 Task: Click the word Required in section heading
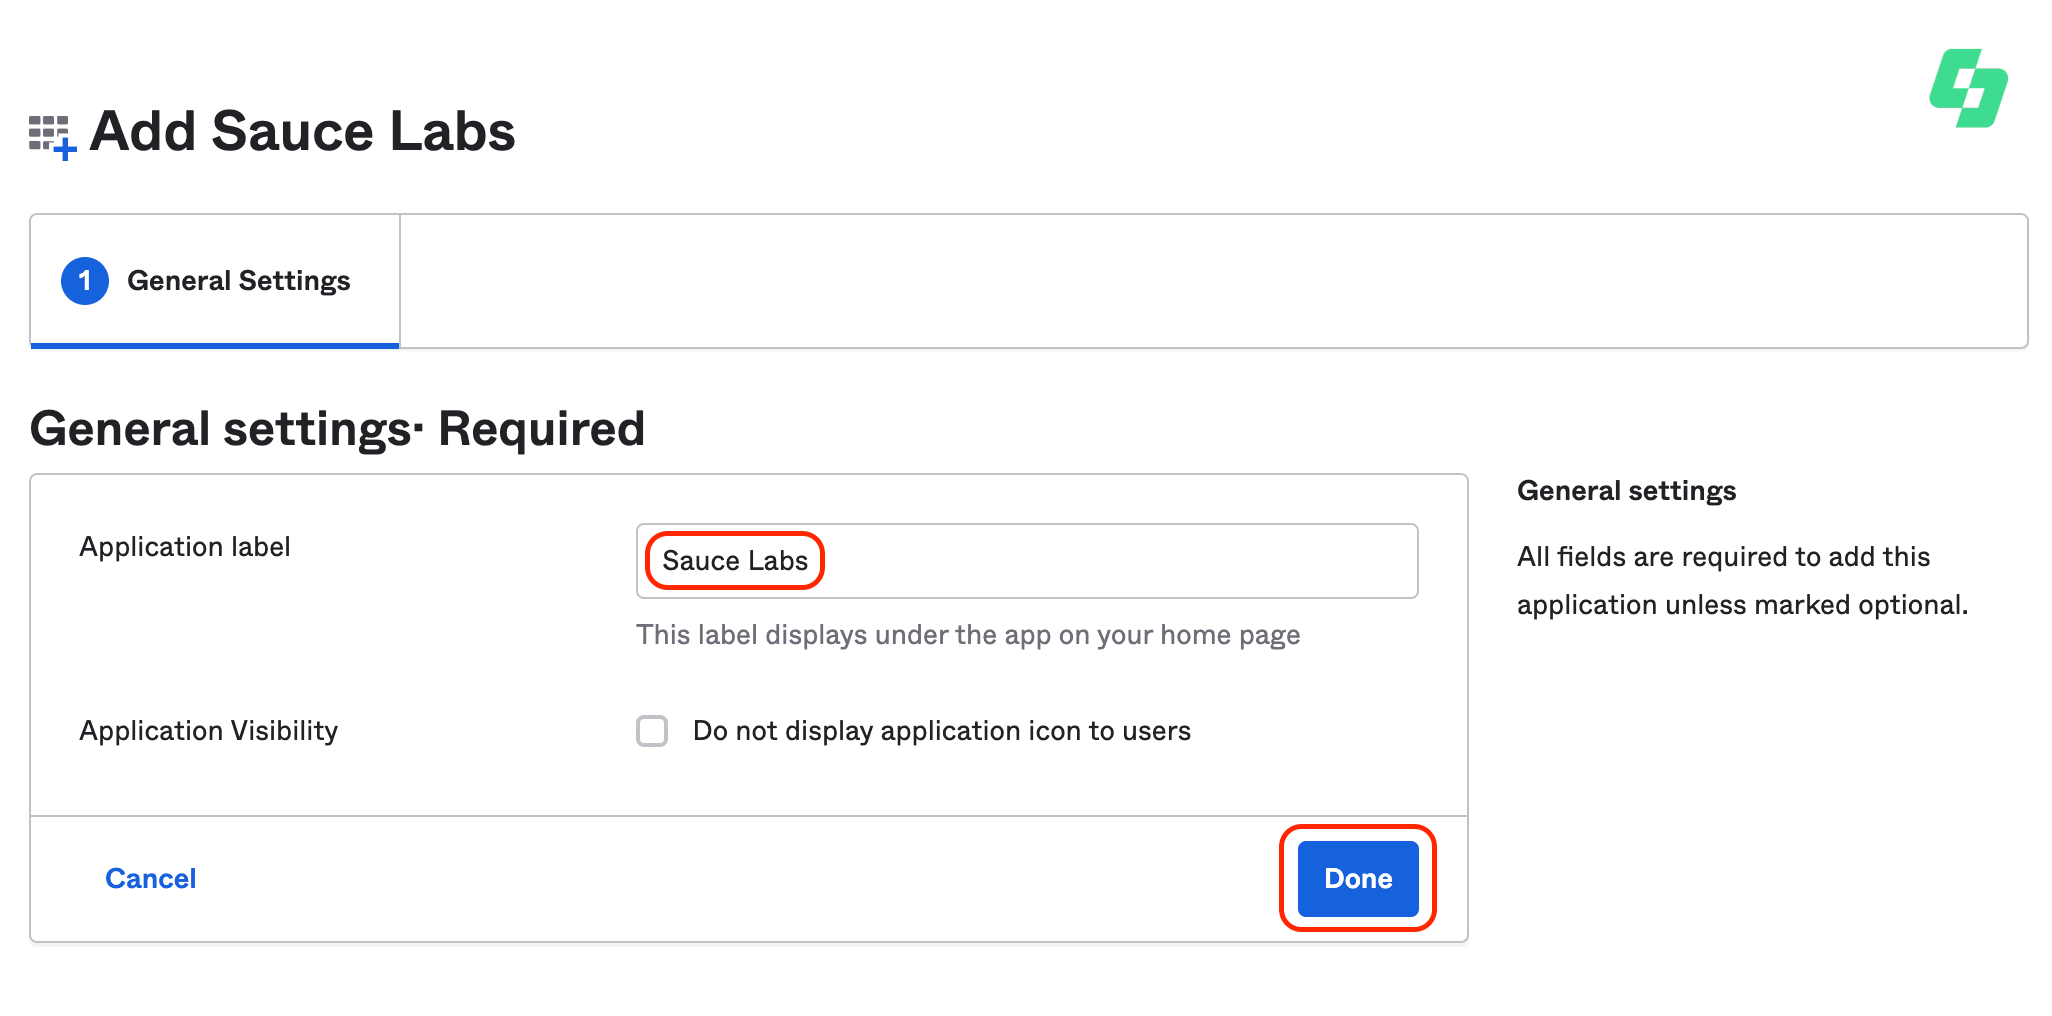point(541,429)
